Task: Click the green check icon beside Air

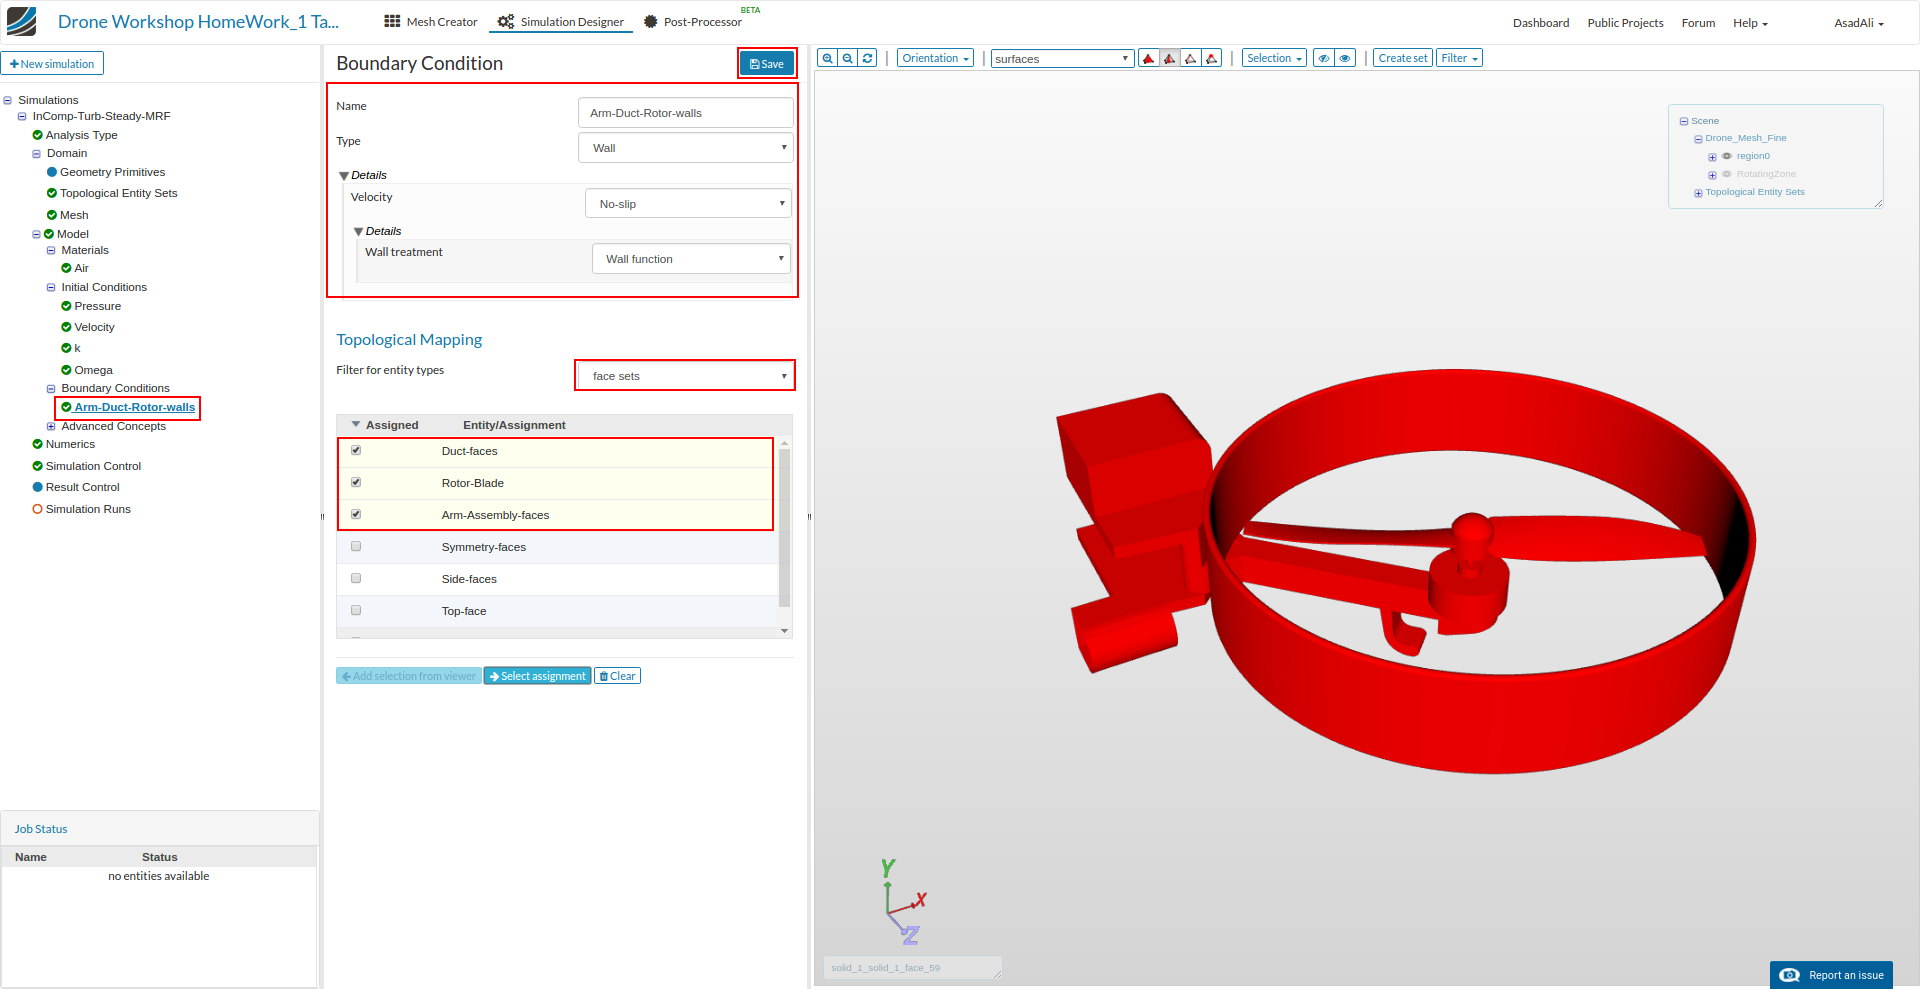Action: [x=66, y=268]
